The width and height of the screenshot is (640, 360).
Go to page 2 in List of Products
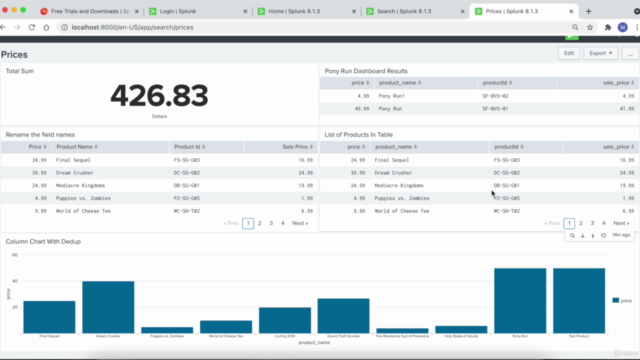coord(581,223)
